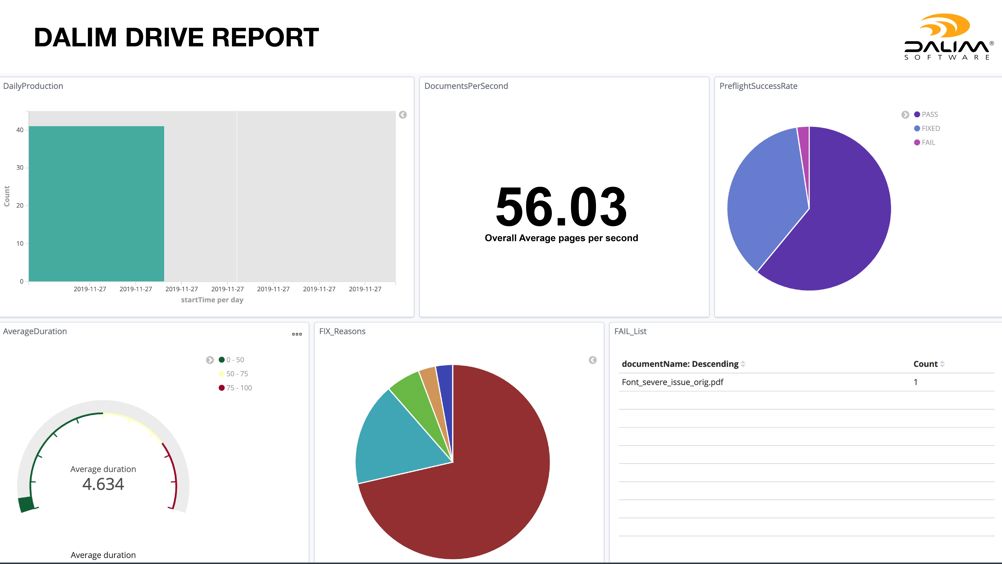The height and width of the screenshot is (564, 1002).
Task: Toggle the AverageDuration legend arrow
Action: click(210, 360)
